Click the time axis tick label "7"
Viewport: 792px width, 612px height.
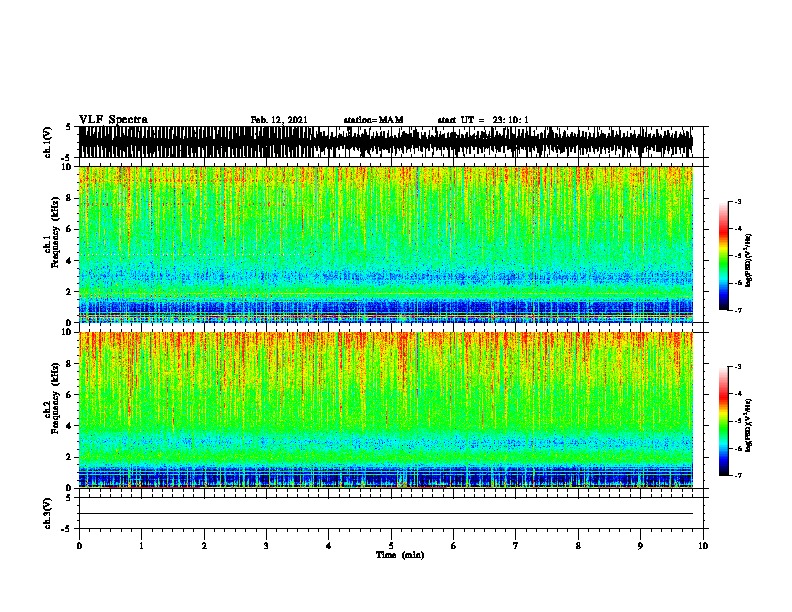tap(516, 546)
